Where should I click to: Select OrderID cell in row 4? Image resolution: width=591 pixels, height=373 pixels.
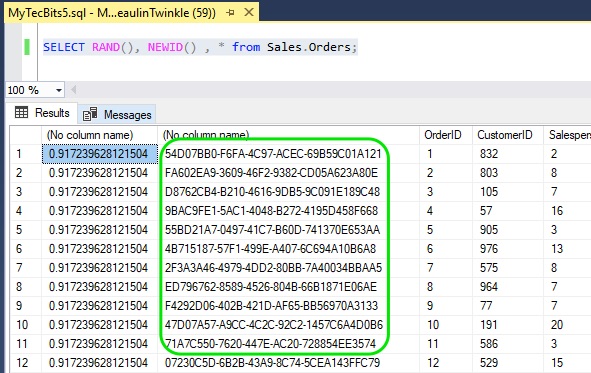pyautogui.click(x=446, y=211)
